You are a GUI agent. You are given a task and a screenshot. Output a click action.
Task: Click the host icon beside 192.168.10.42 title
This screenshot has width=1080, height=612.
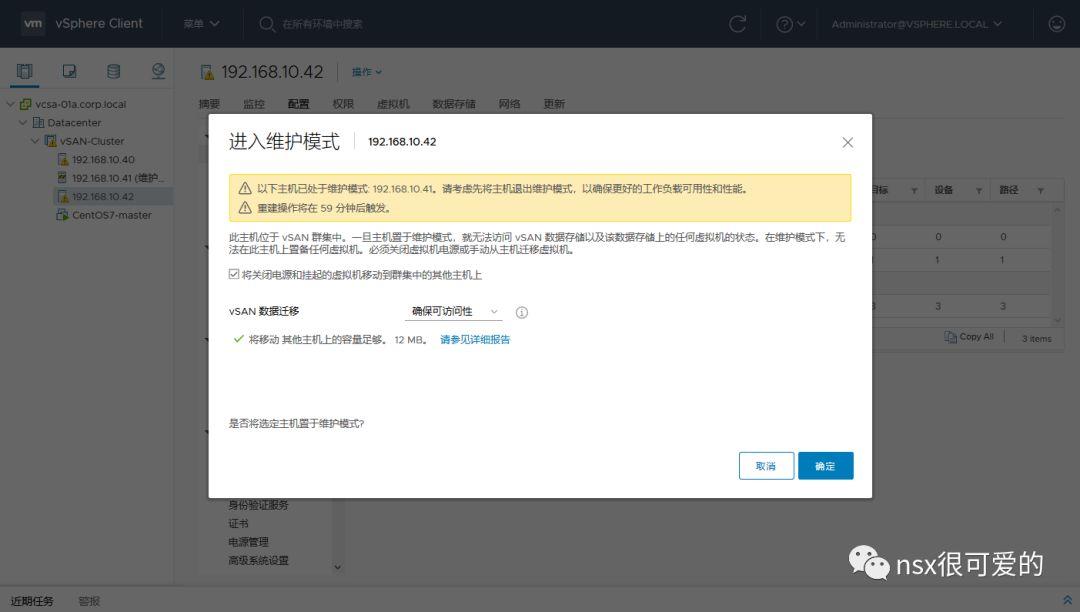pyautogui.click(x=207, y=72)
